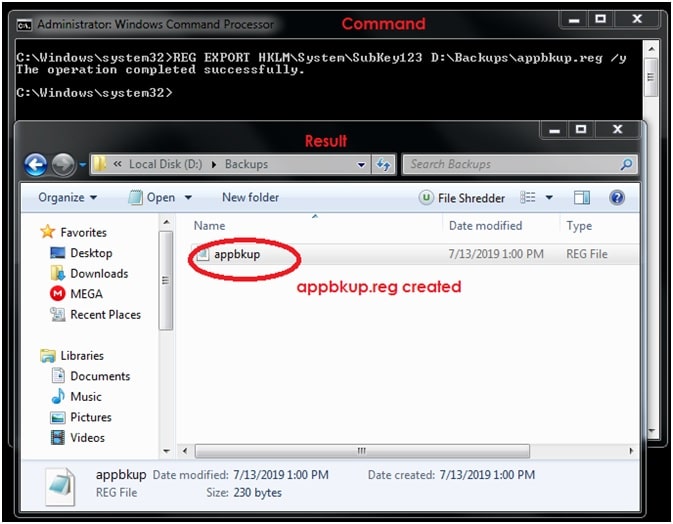This screenshot has width=673, height=524.
Task: Click the Open button in toolbar
Action: (152, 198)
